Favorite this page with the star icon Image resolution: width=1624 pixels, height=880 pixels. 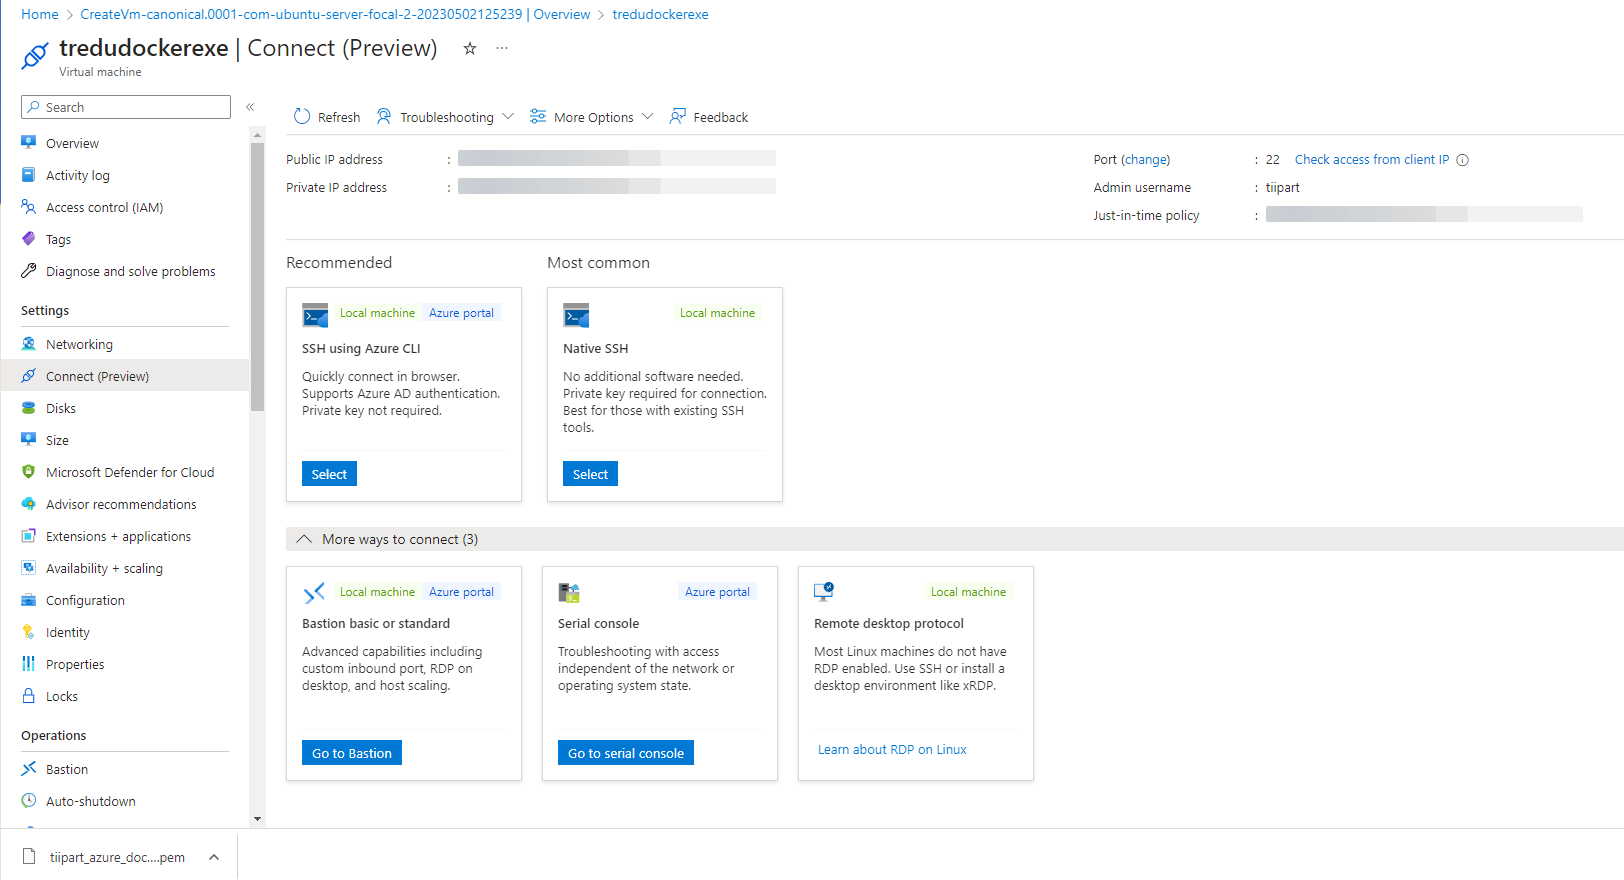[x=469, y=48]
